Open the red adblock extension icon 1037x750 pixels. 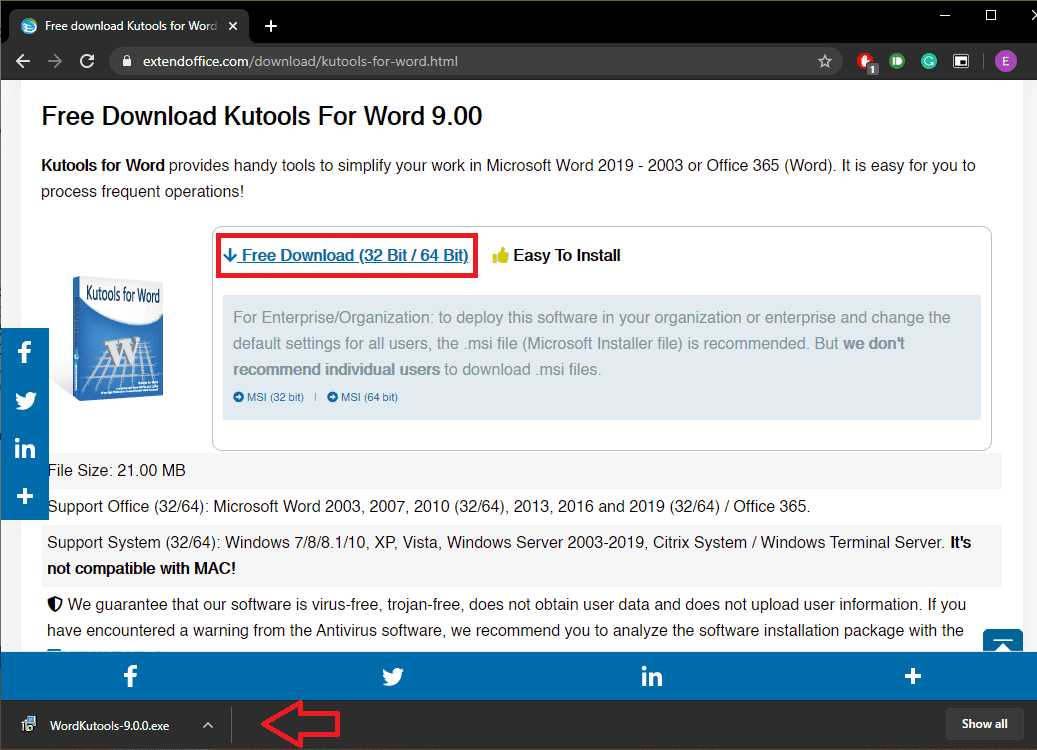[x=866, y=62]
